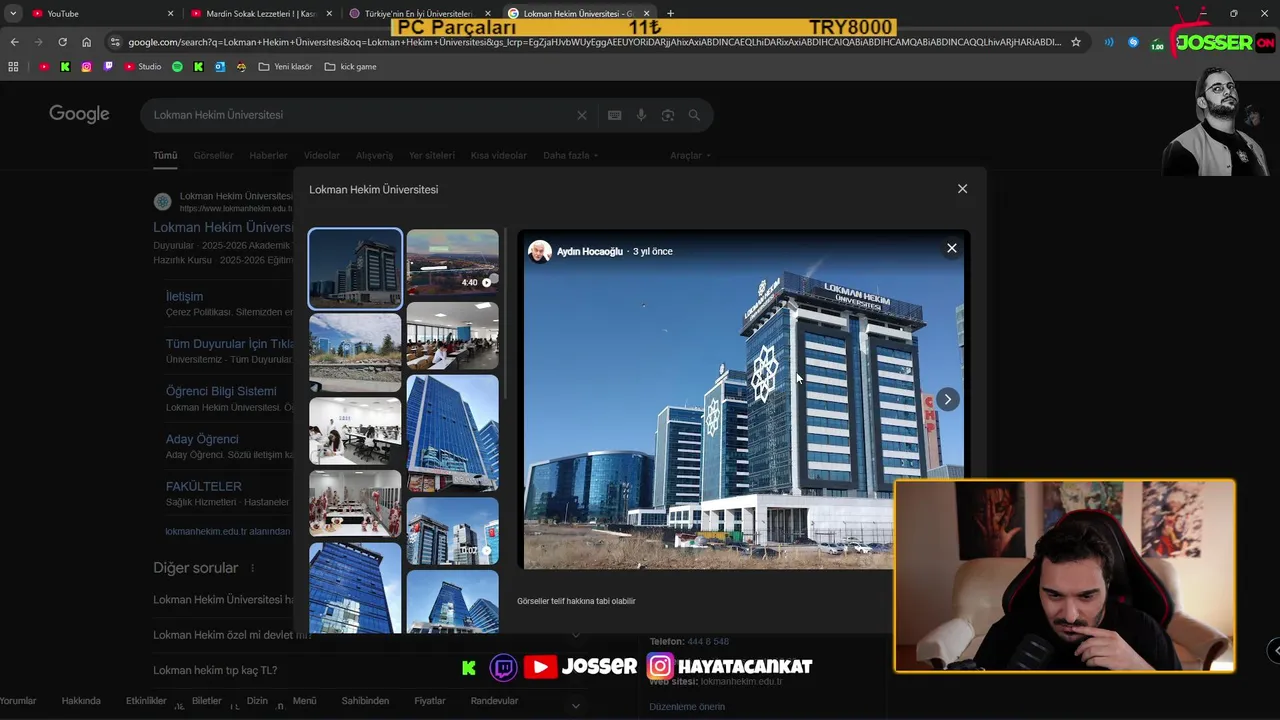The width and height of the screenshot is (1280, 720).
Task: Open the Araçlar tools dropdown
Action: click(x=690, y=155)
